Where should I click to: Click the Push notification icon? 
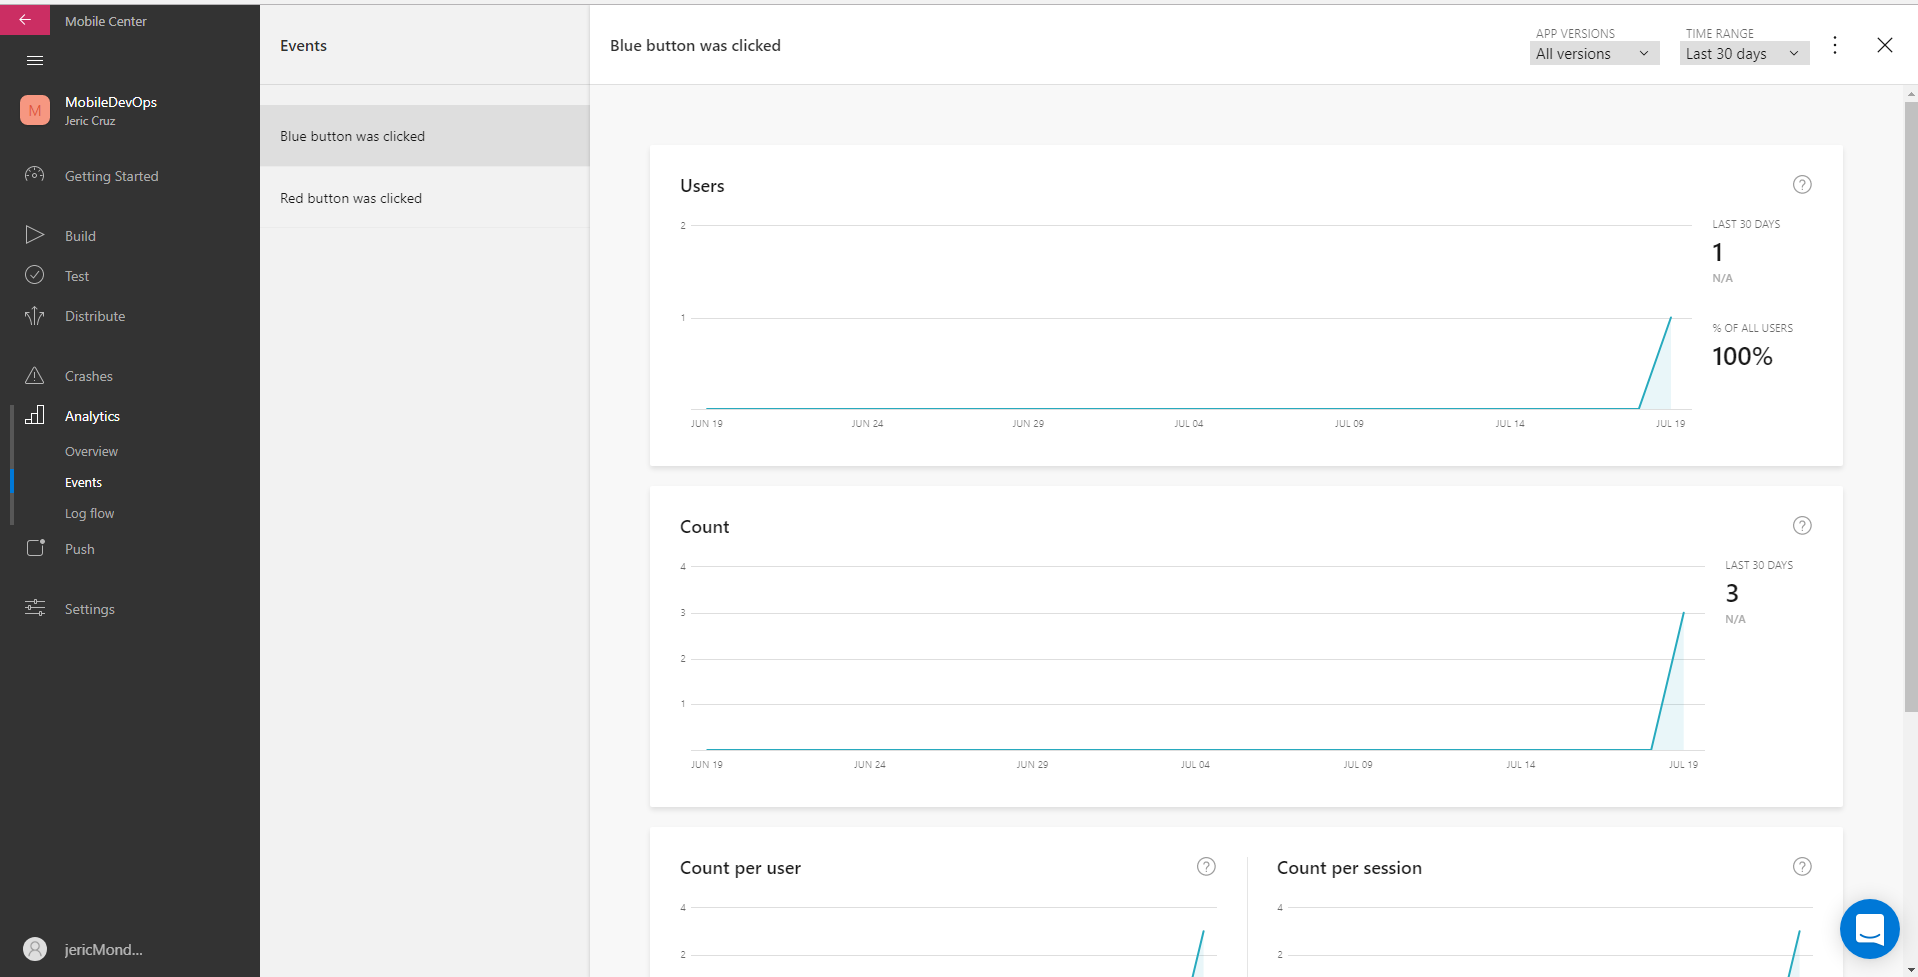tap(35, 548)
